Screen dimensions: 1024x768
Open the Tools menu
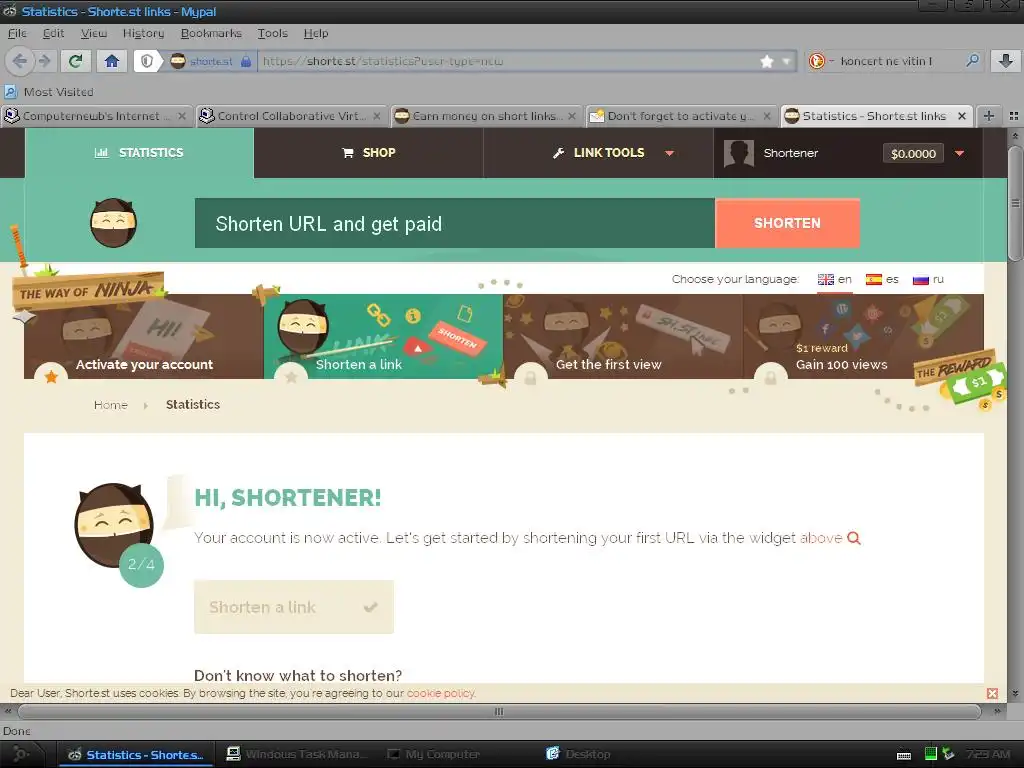tap(272, 33)
